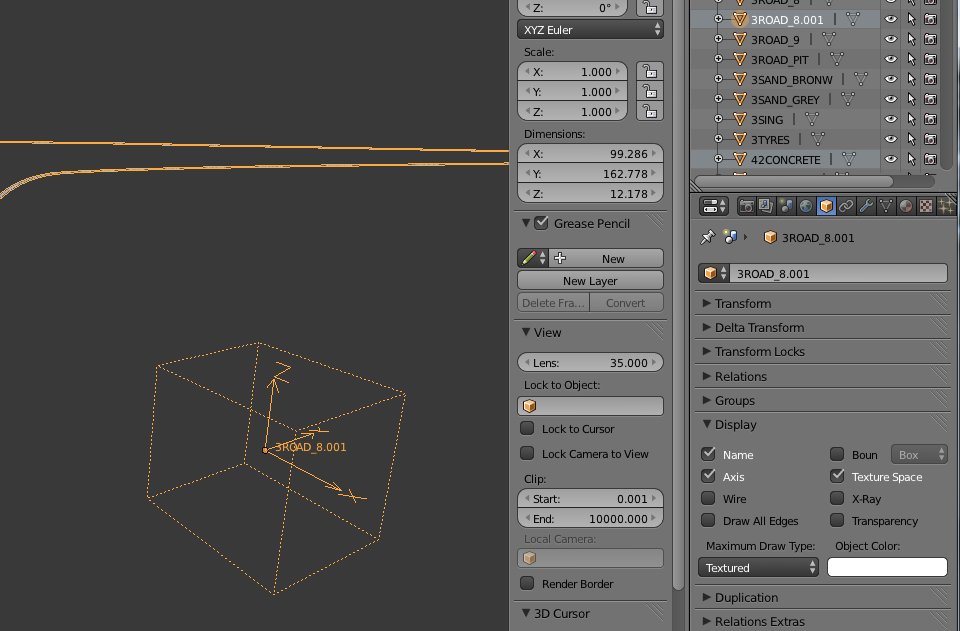This screenshot has height=631, width=960.
Task: Uncheck the Grease Pencil checkbox
Action: point(541,223)
